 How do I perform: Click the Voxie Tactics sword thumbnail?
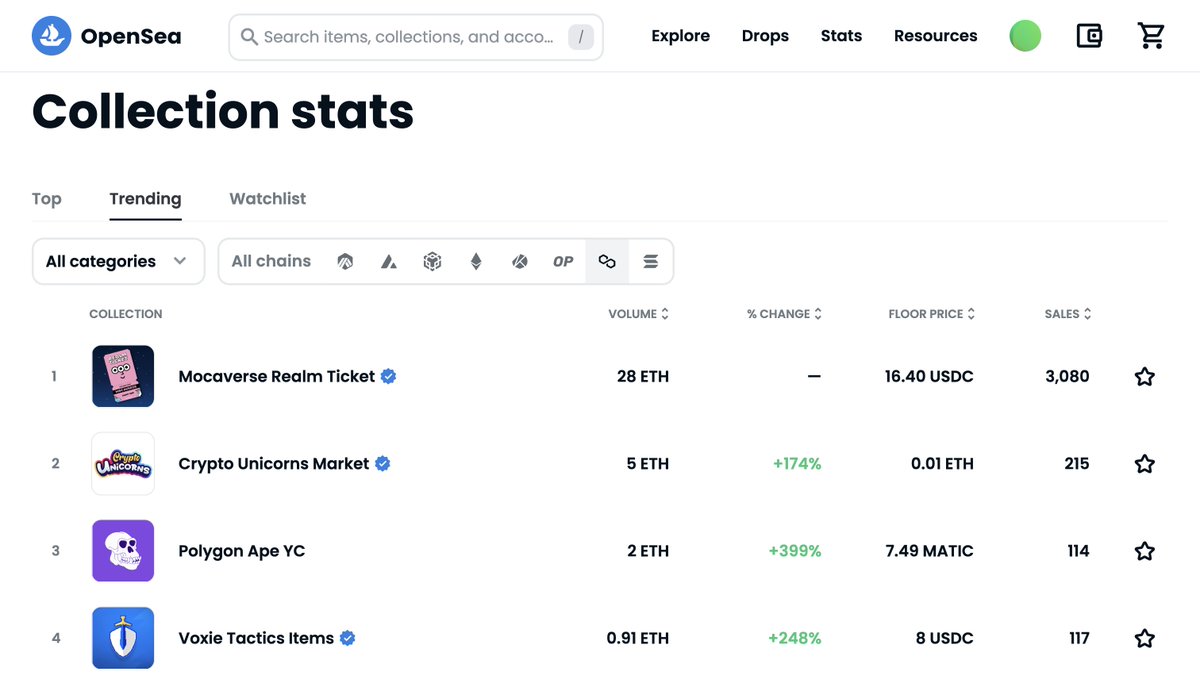click(123, 638)
